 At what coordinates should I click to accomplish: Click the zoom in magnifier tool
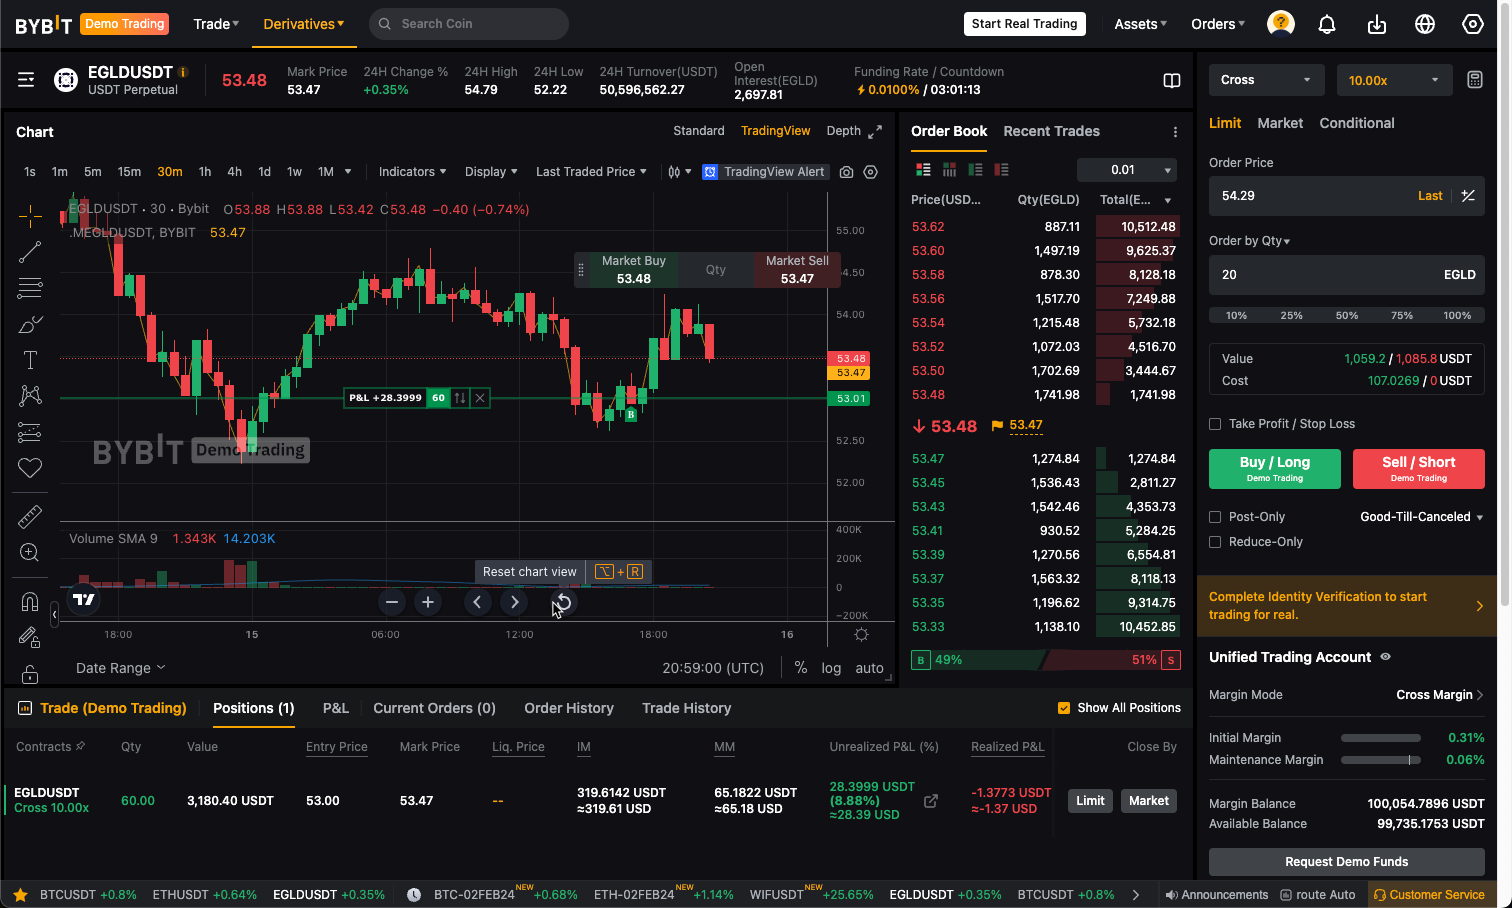pos(30,553)
